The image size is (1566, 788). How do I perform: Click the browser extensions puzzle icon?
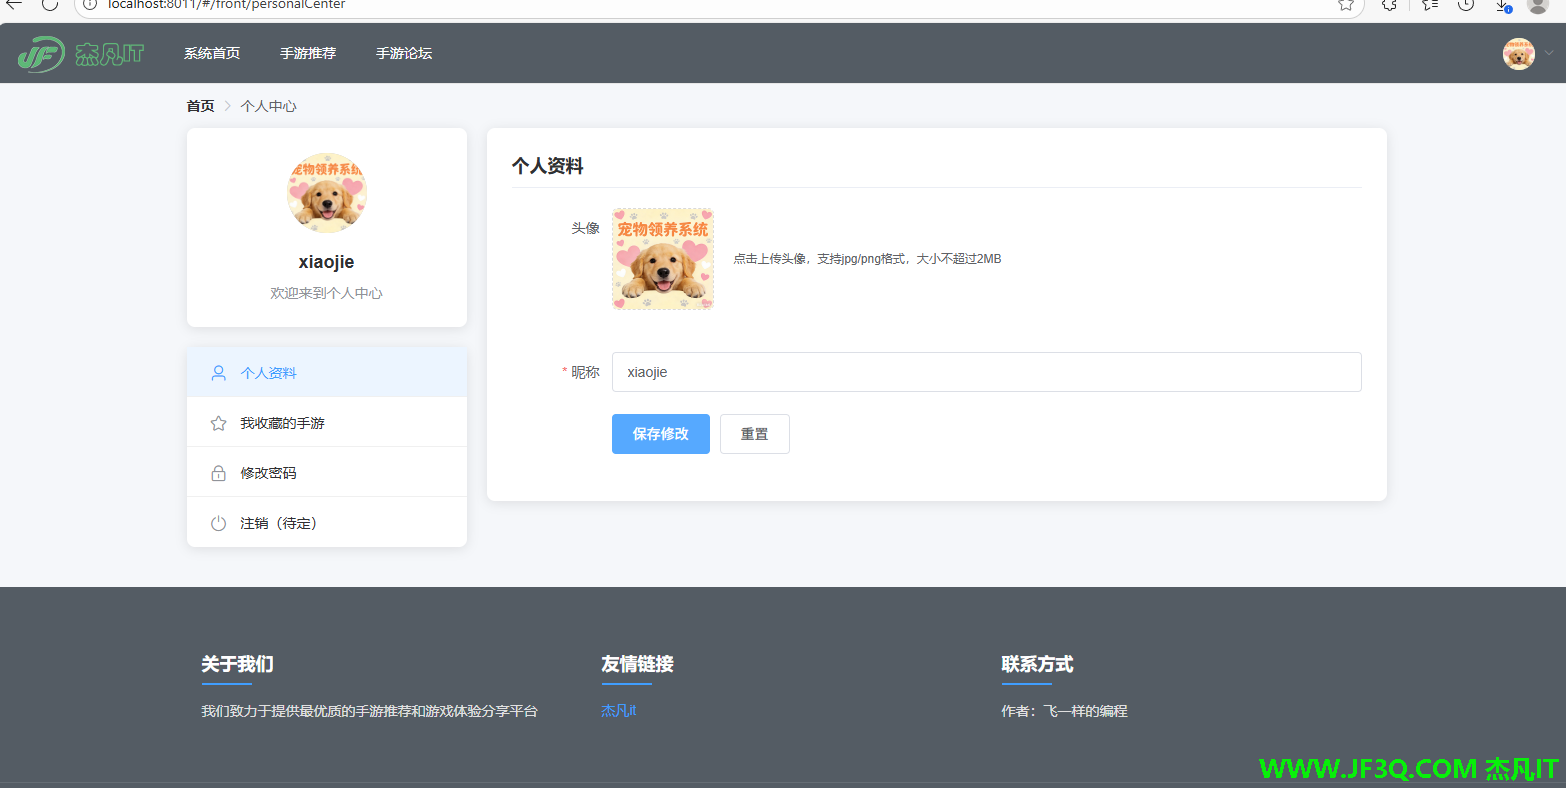[x=1389, y=6]
